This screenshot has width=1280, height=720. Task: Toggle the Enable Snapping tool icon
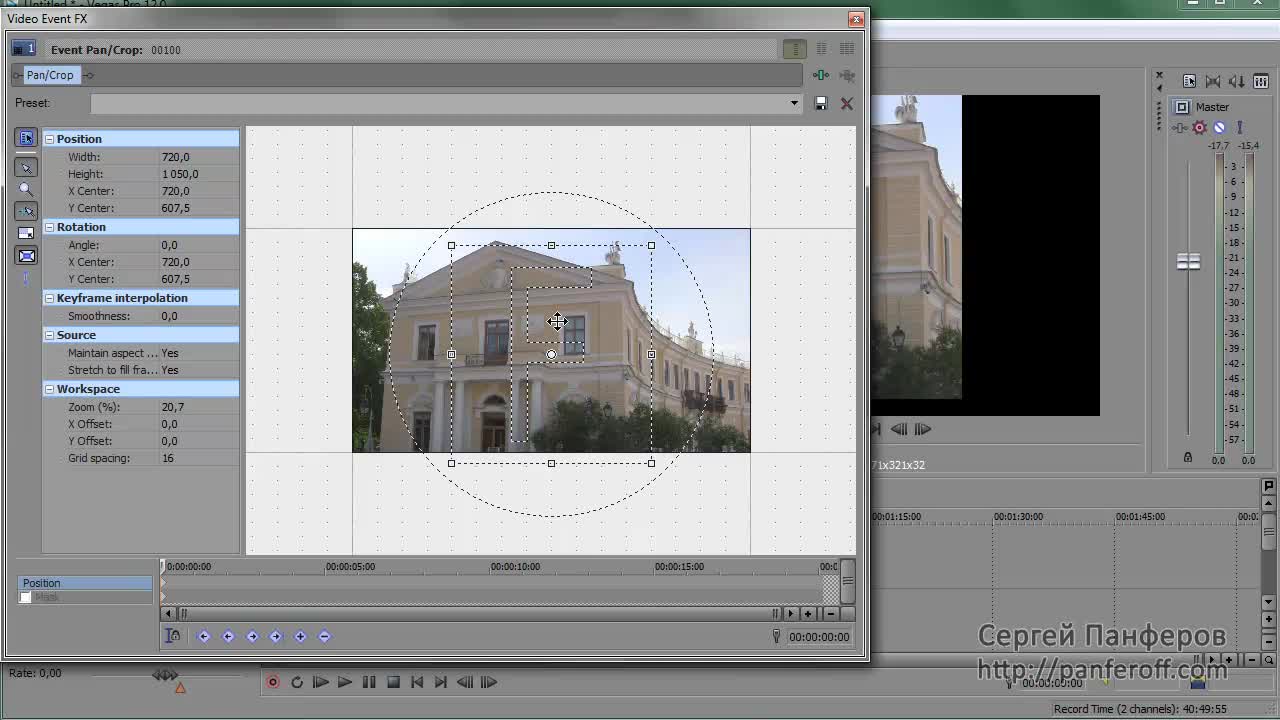26,211
